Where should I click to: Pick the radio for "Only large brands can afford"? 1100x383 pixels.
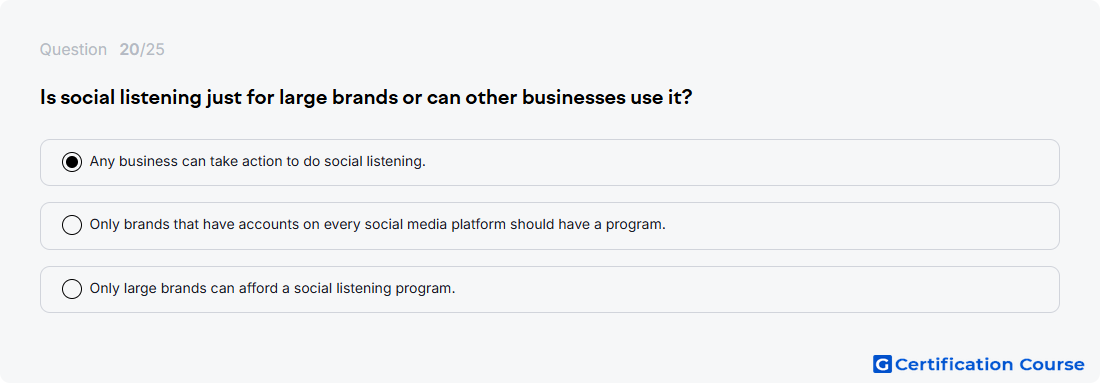pyautogui.click(x=72, y=288)
